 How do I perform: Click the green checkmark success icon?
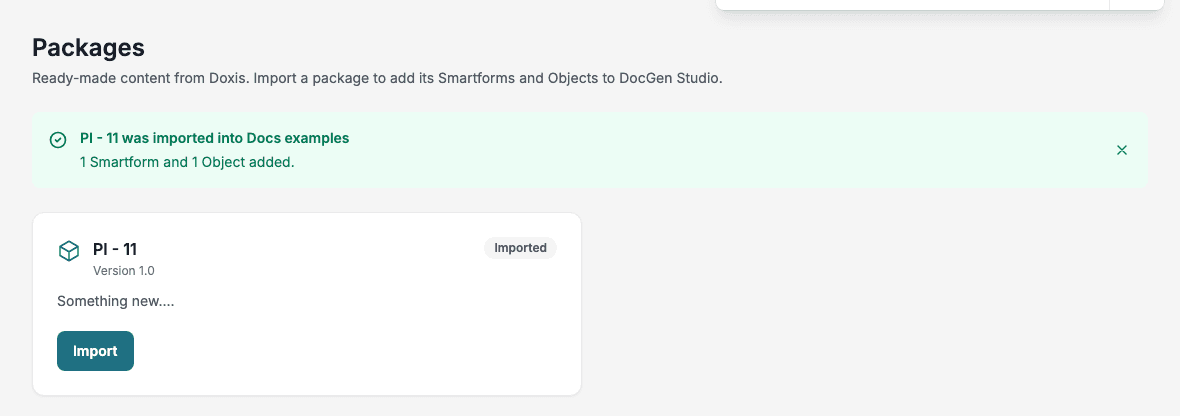(x=58, y=140)
